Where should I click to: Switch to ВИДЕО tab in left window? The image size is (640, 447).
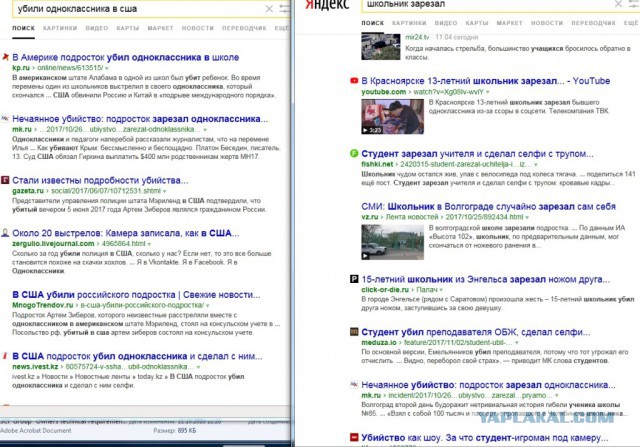97,28
